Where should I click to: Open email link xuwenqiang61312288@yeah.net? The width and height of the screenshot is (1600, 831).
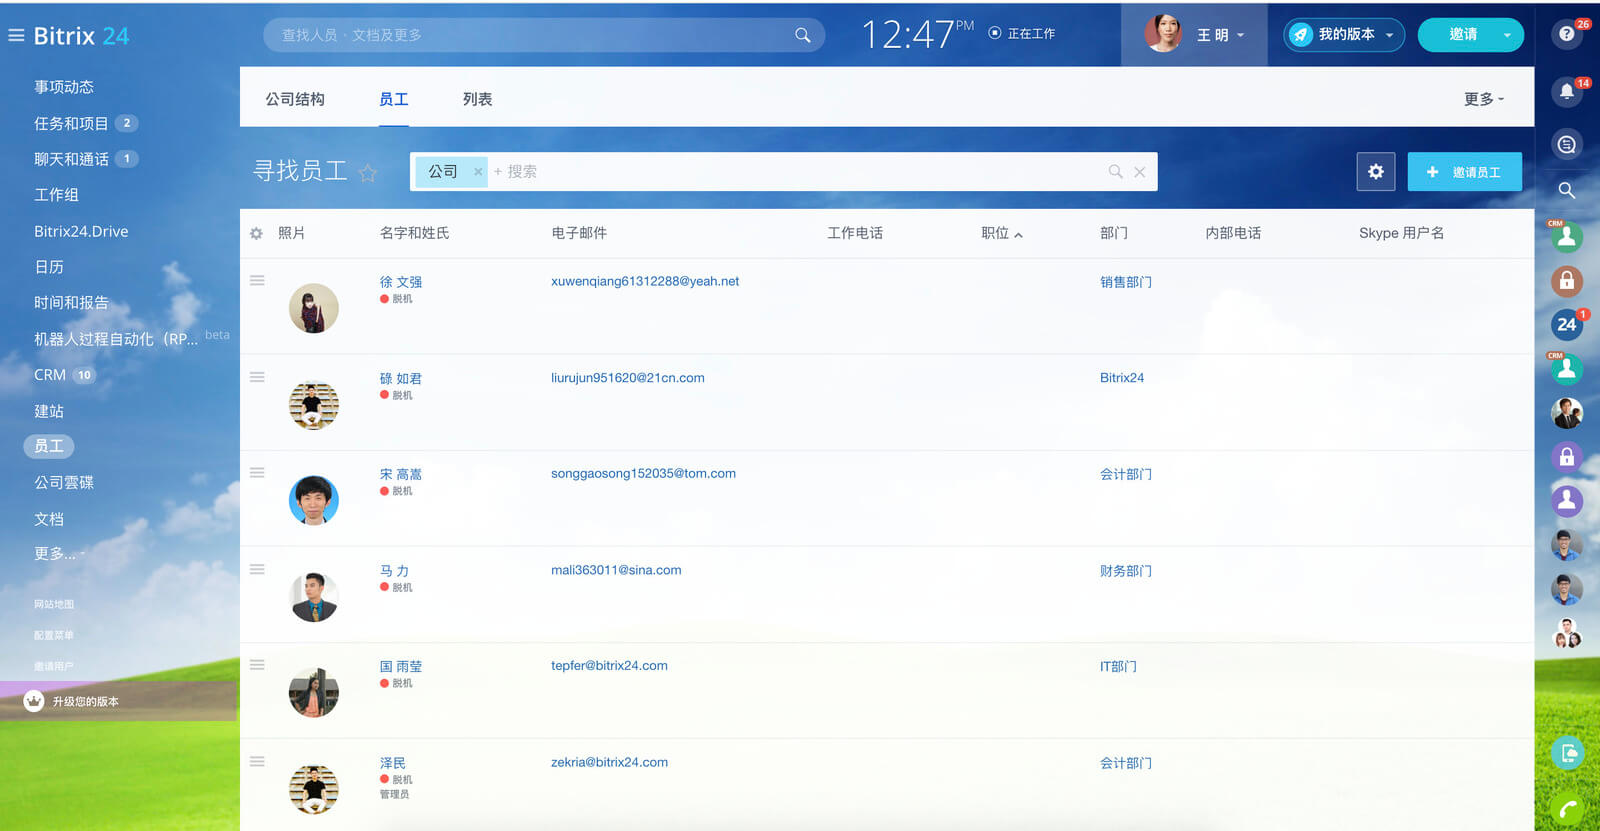tap(645, 281)
